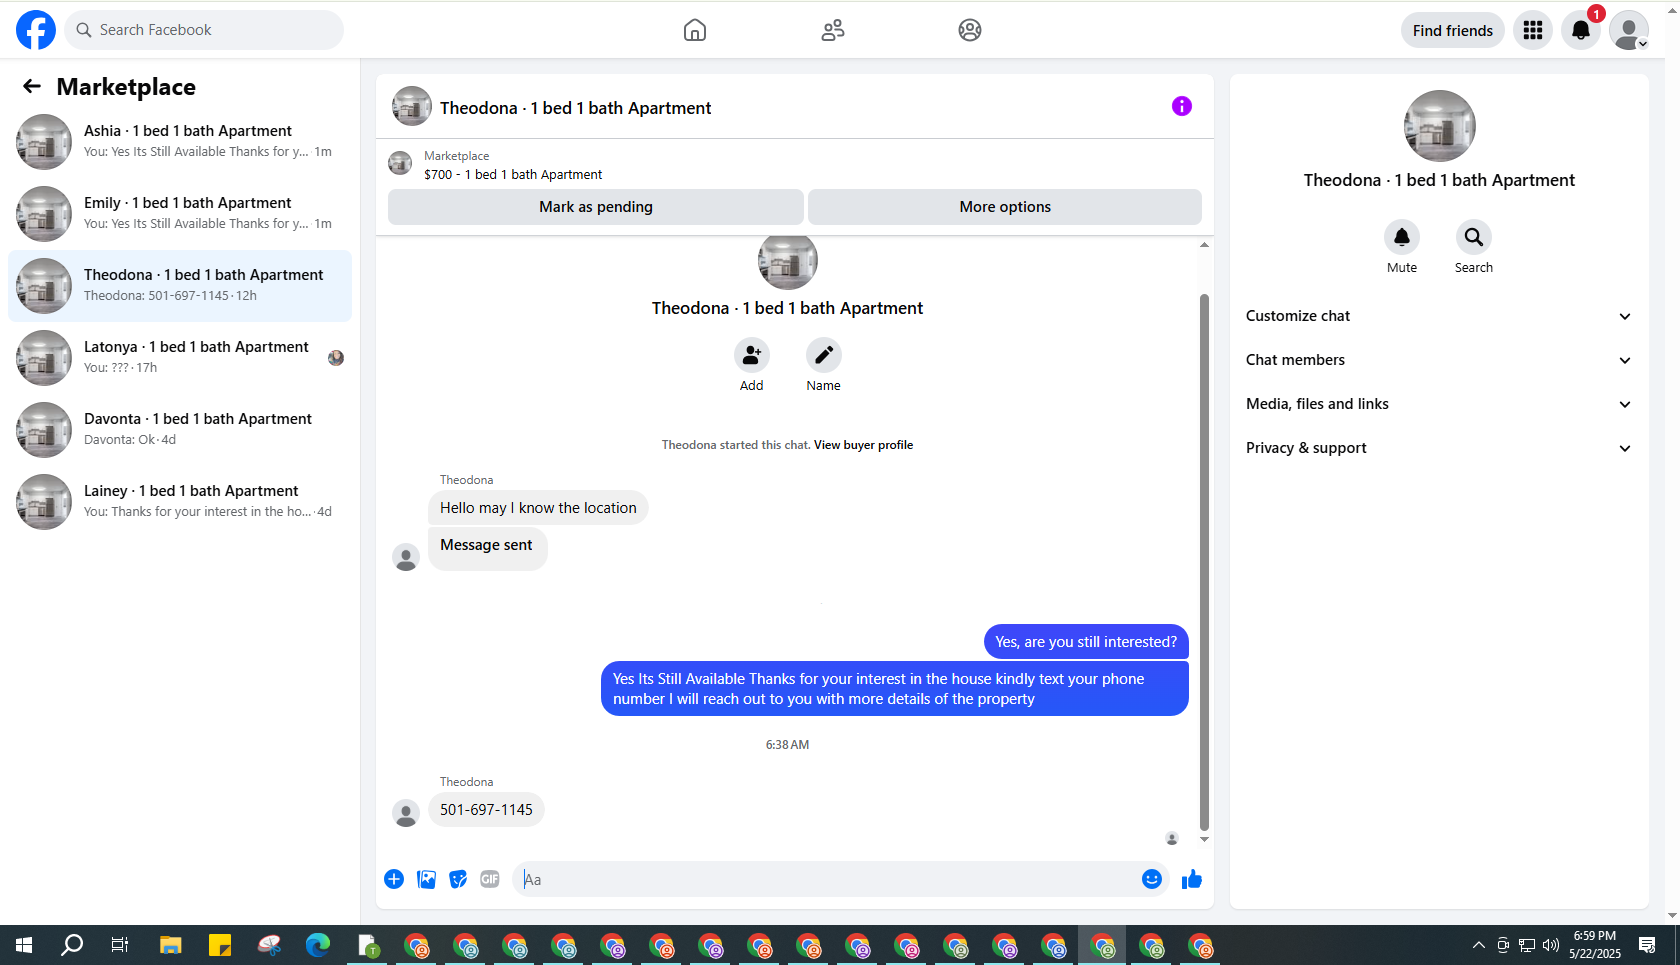Image resolution: width=1680 pixels, height=965 pixels.
Task: Send a thumbs-up like
Action: point(1192,879)
